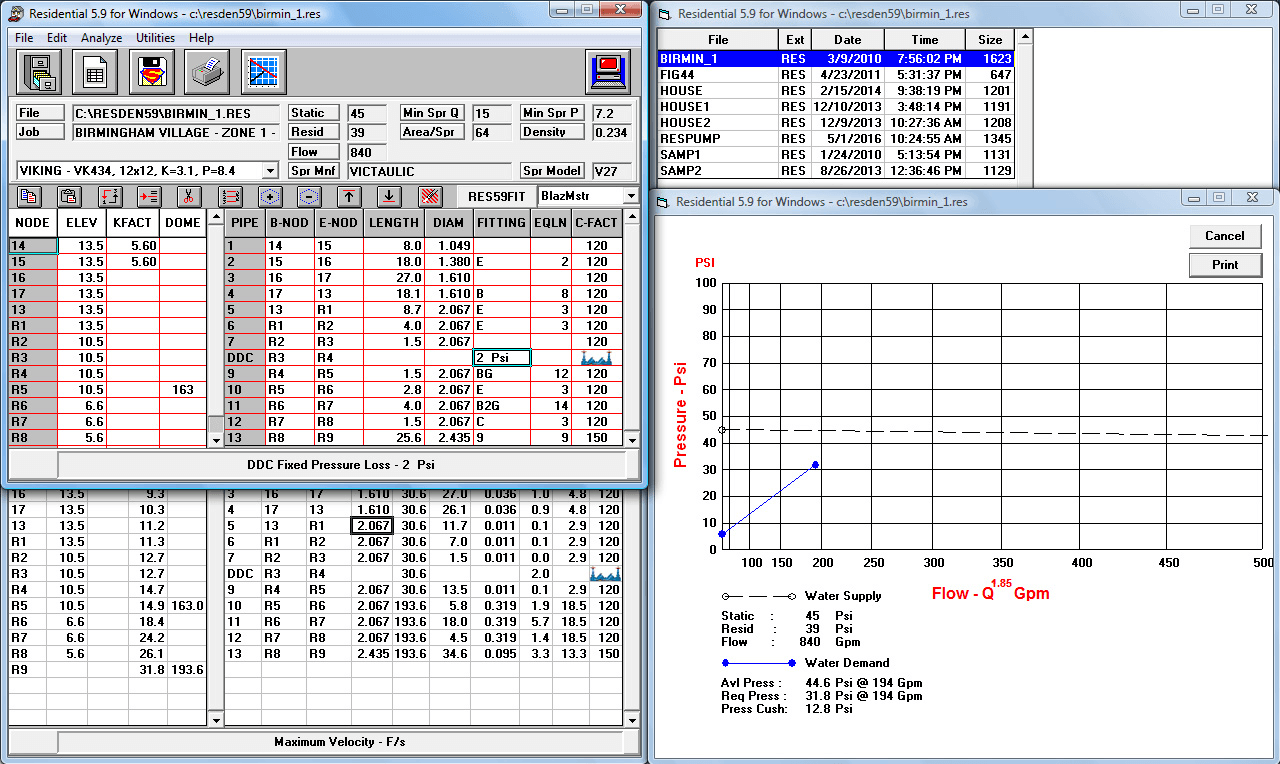Click the DDC Fixed Pressure Loss status bar
This screenshot has width=1280, height=764.
click(341, 465)
